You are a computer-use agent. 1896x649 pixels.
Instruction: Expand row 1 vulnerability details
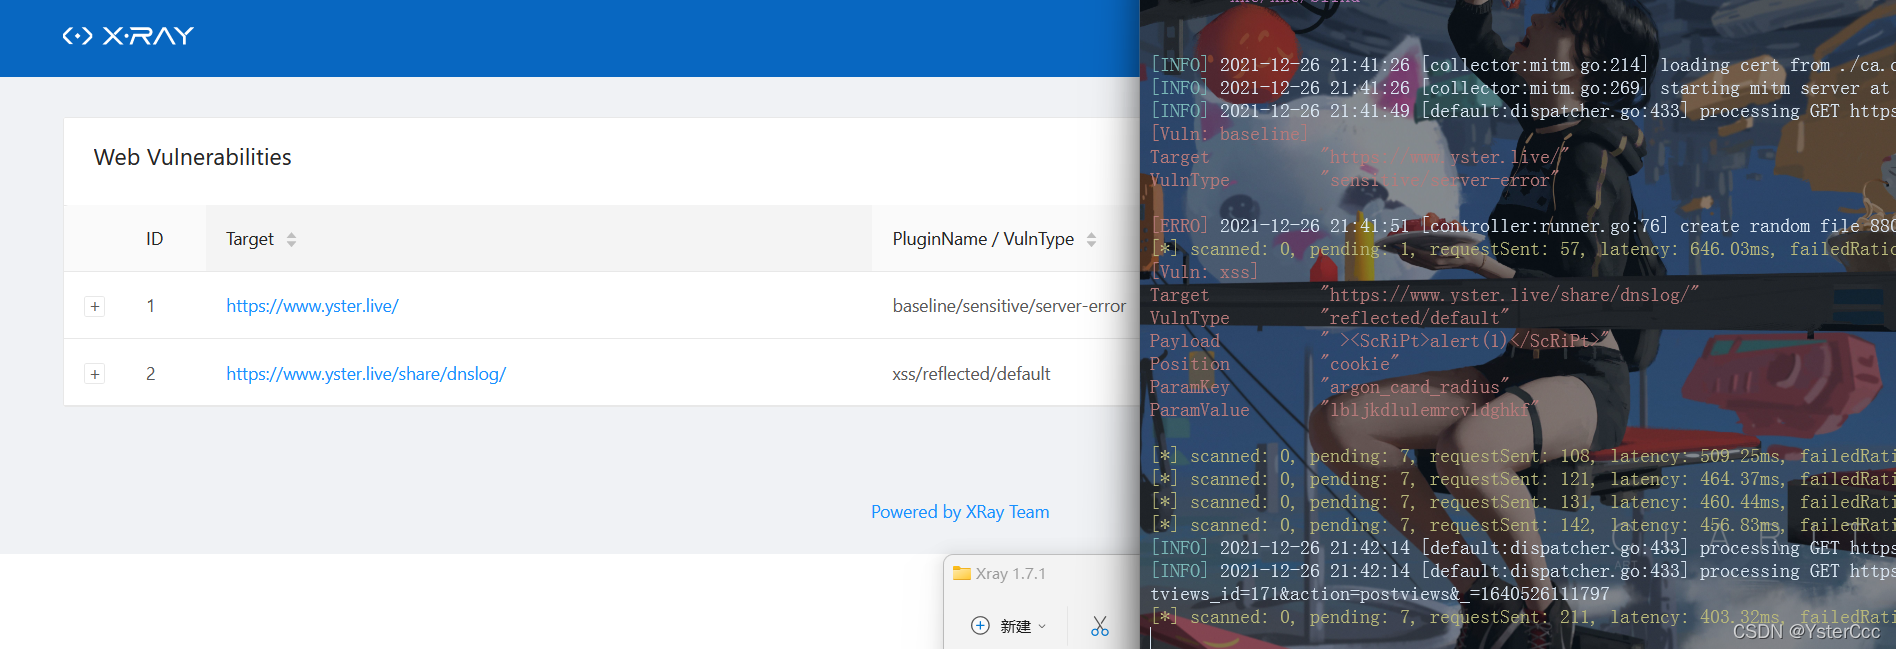pyautogui.click(x=95, y=306)
